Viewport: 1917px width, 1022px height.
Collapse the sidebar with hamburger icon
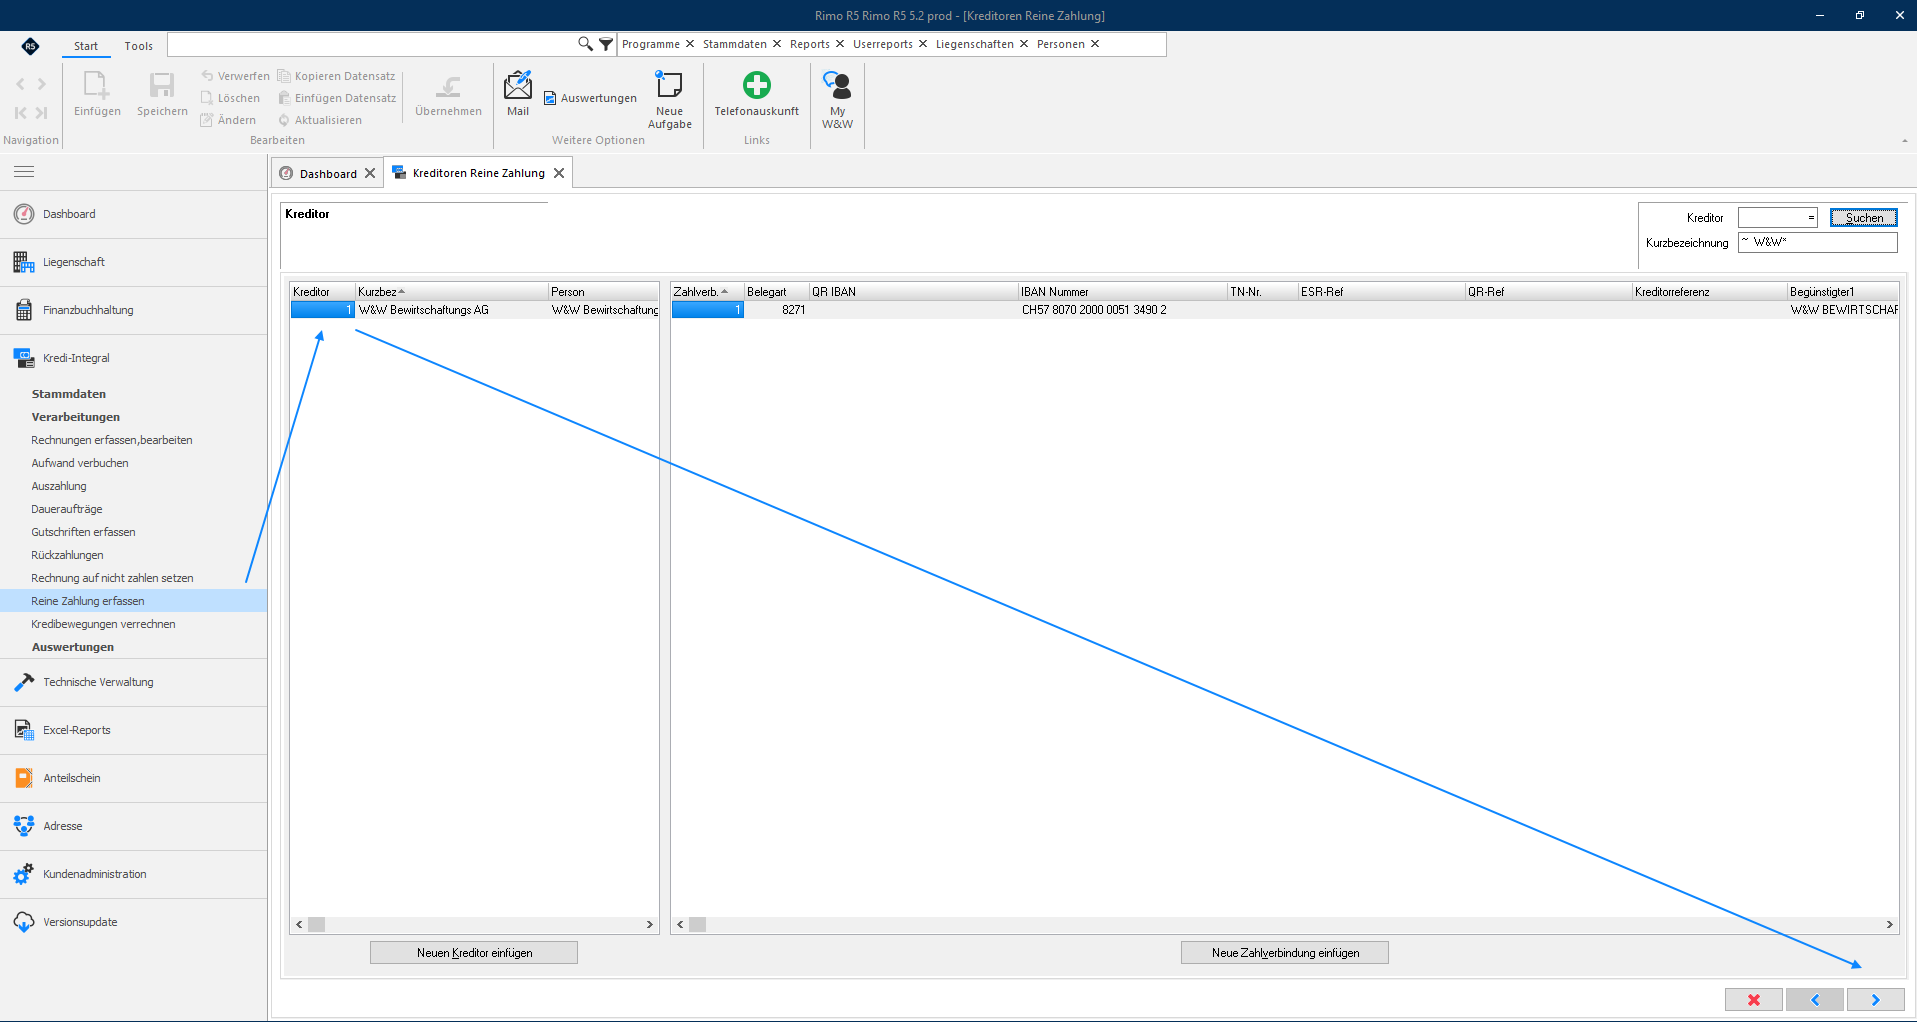click(24, 172)
